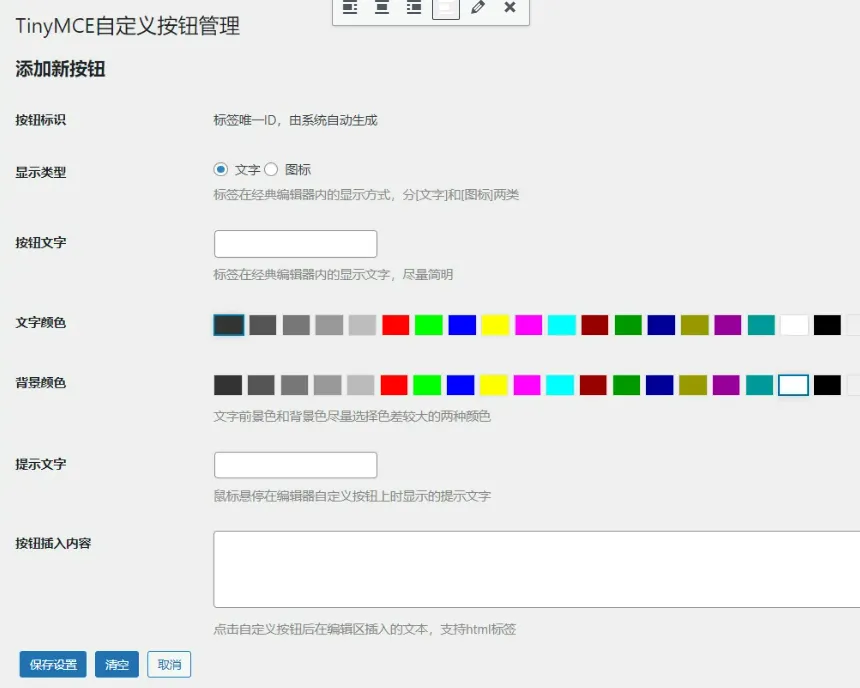Select the 文字 display type radio button

pos(220,170)
